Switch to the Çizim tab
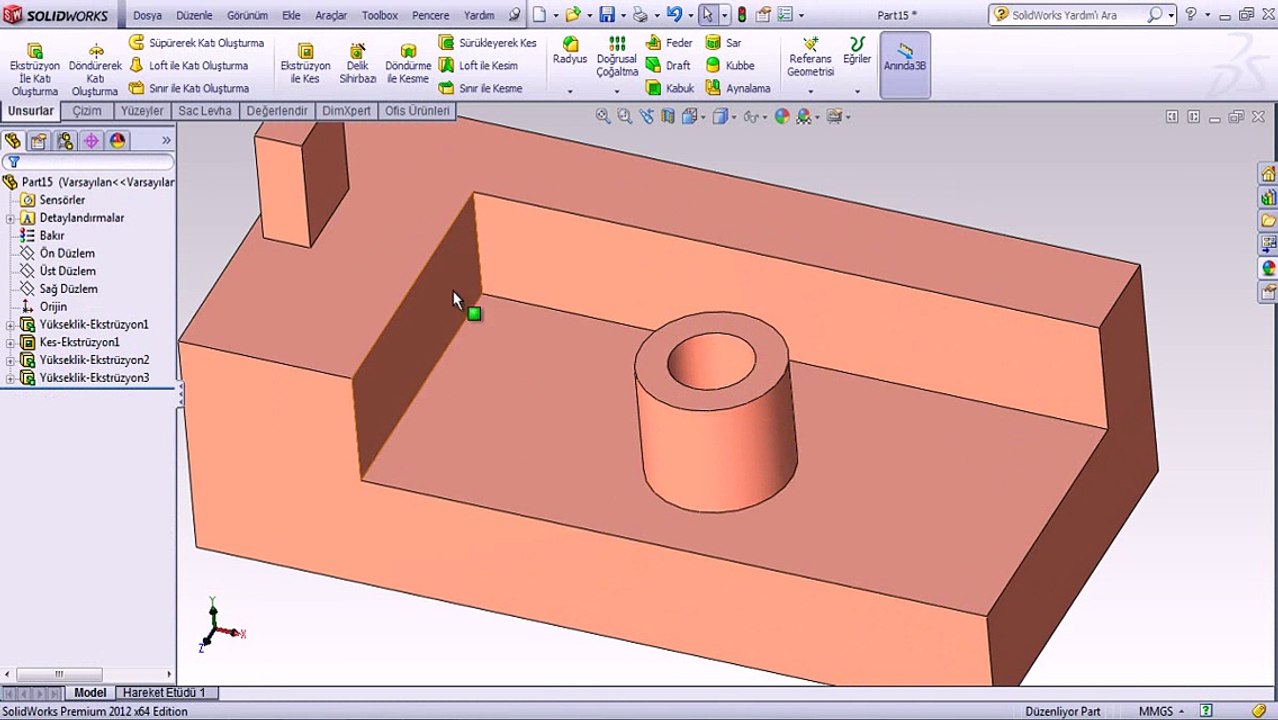 [x=87, y=111]
